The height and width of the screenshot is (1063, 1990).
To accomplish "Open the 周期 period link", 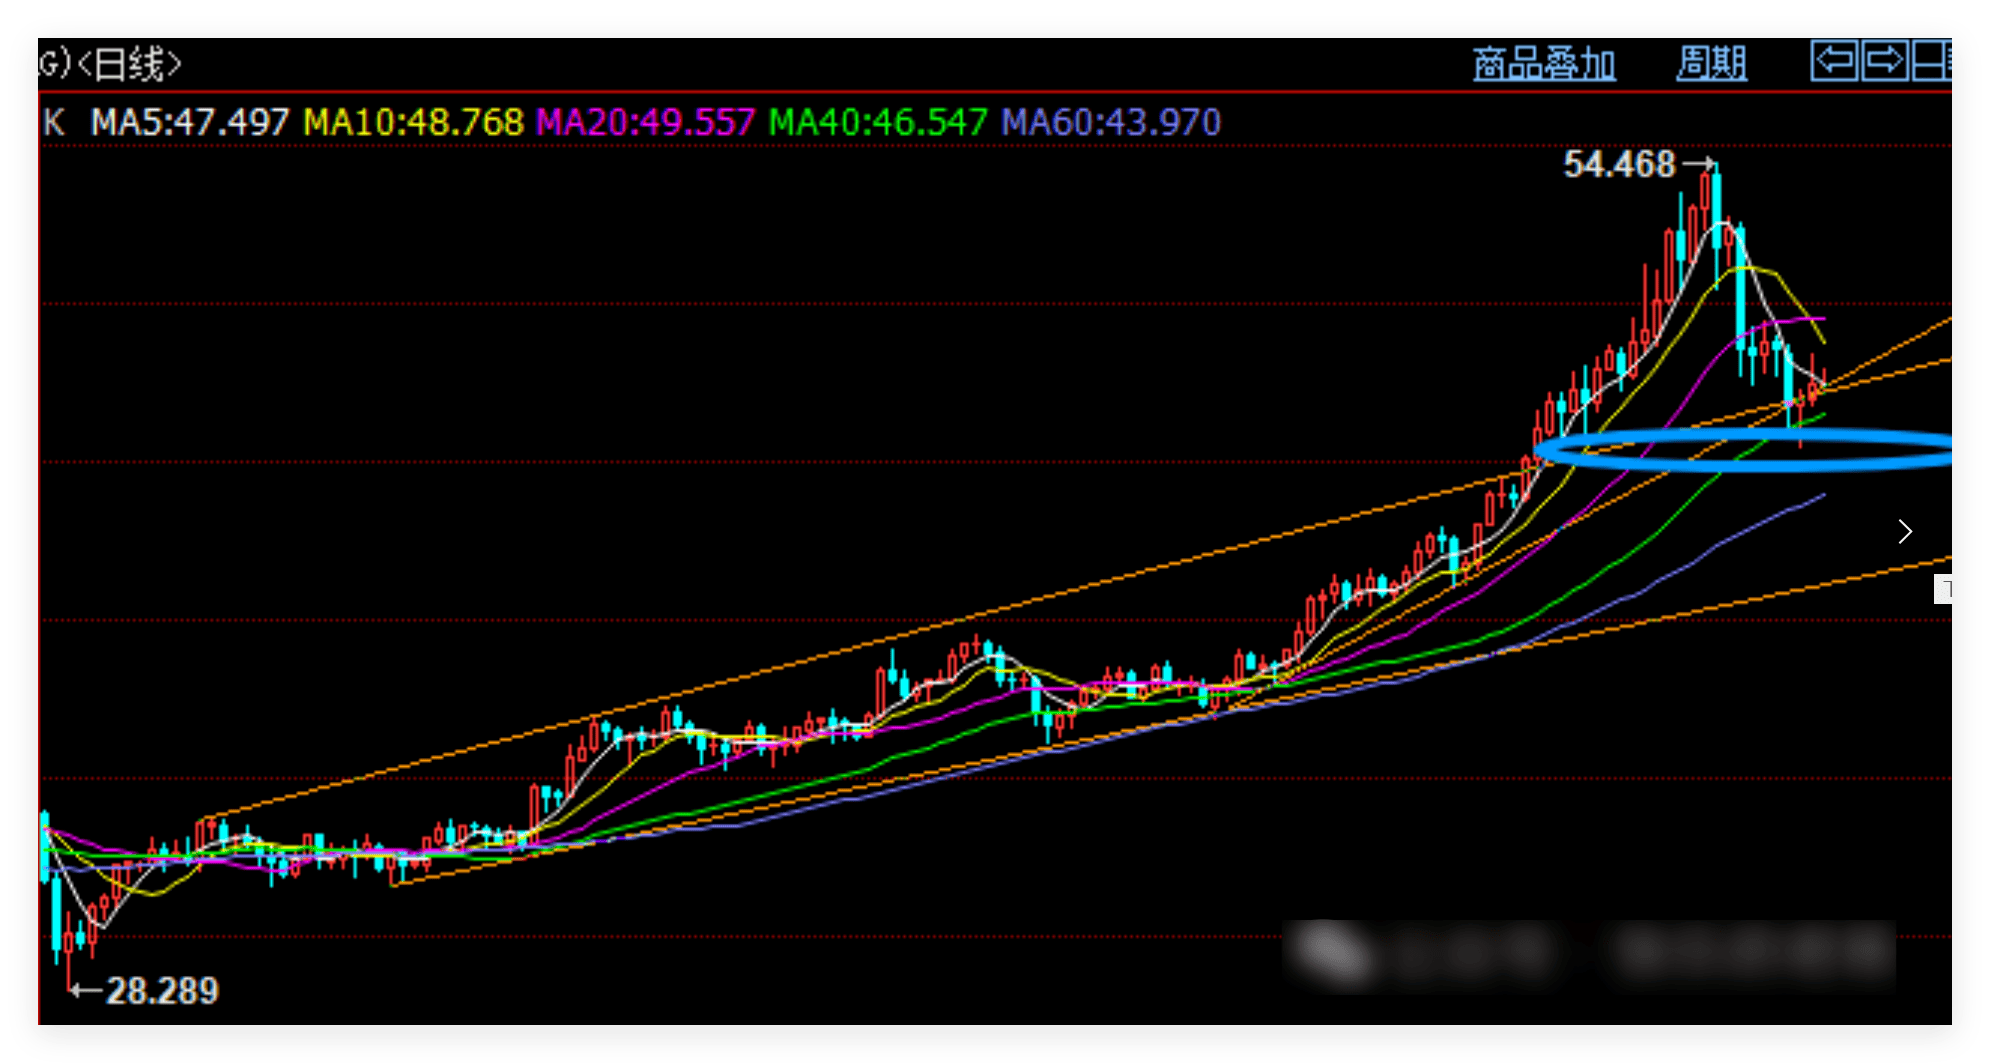I will 1711,64.
